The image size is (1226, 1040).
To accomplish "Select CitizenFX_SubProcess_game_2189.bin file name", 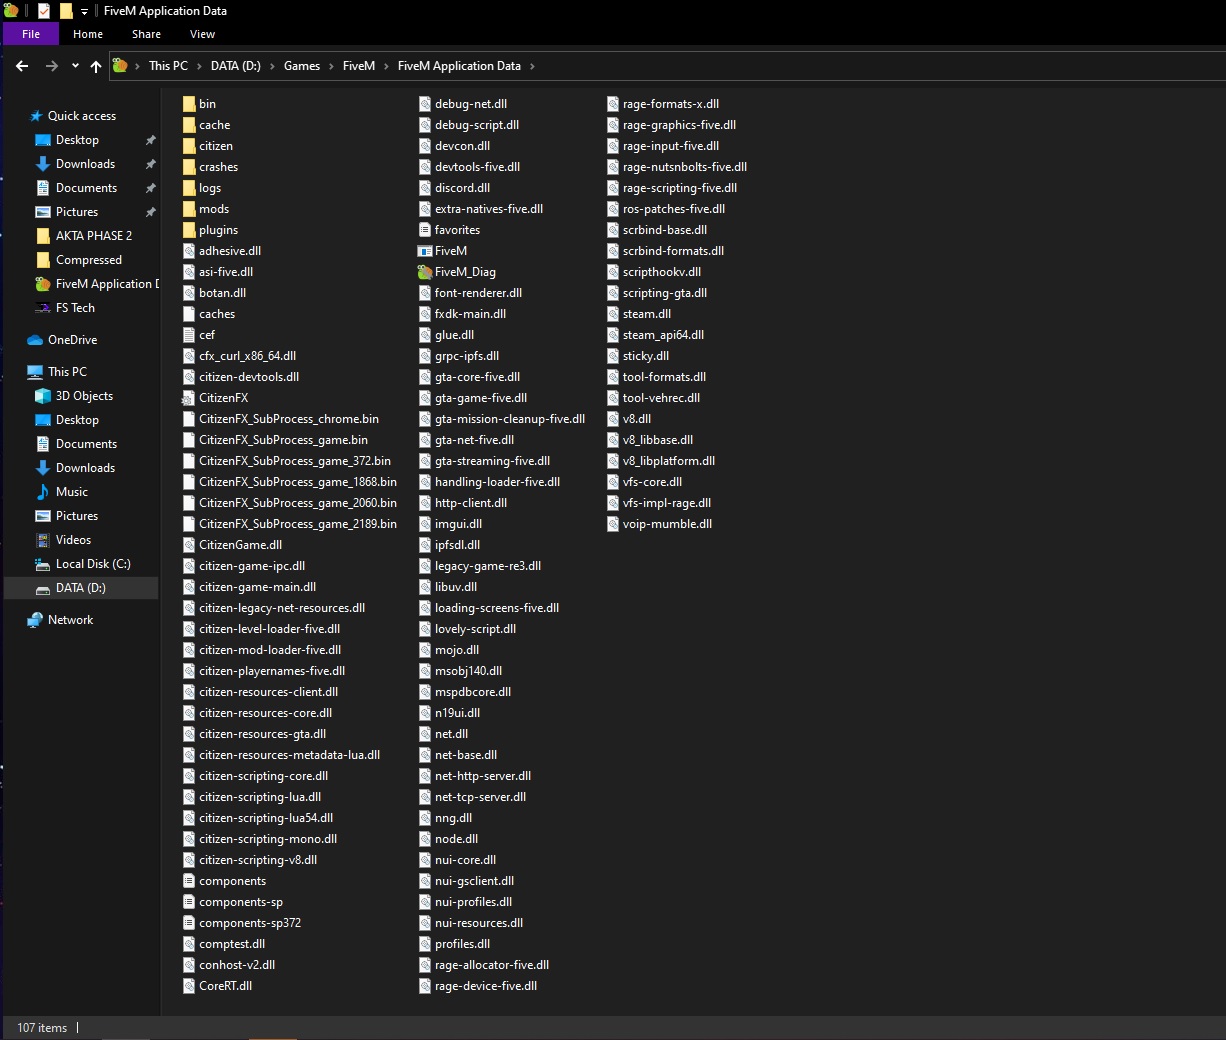I will pyautogui.click(x=298, y=524).
